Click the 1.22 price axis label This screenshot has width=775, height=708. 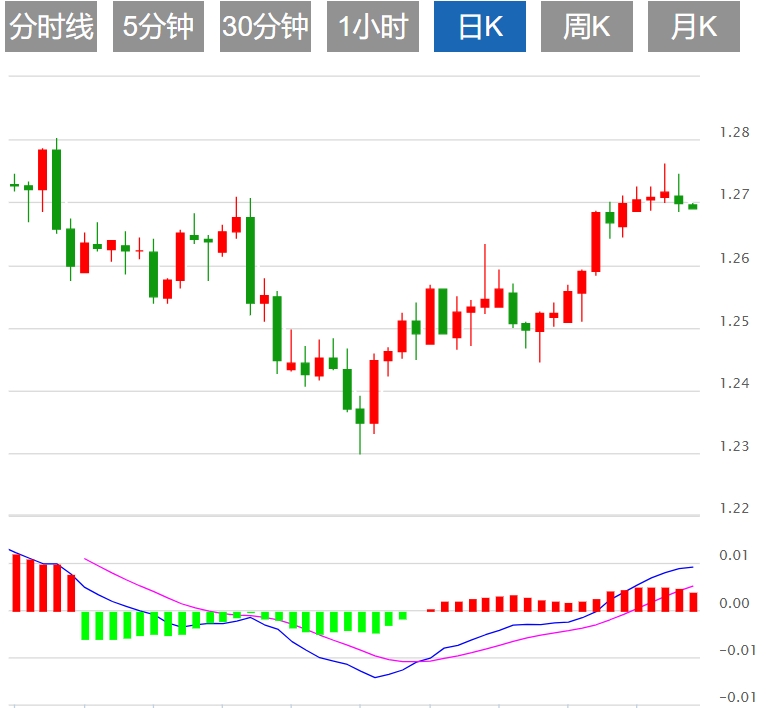733,508
